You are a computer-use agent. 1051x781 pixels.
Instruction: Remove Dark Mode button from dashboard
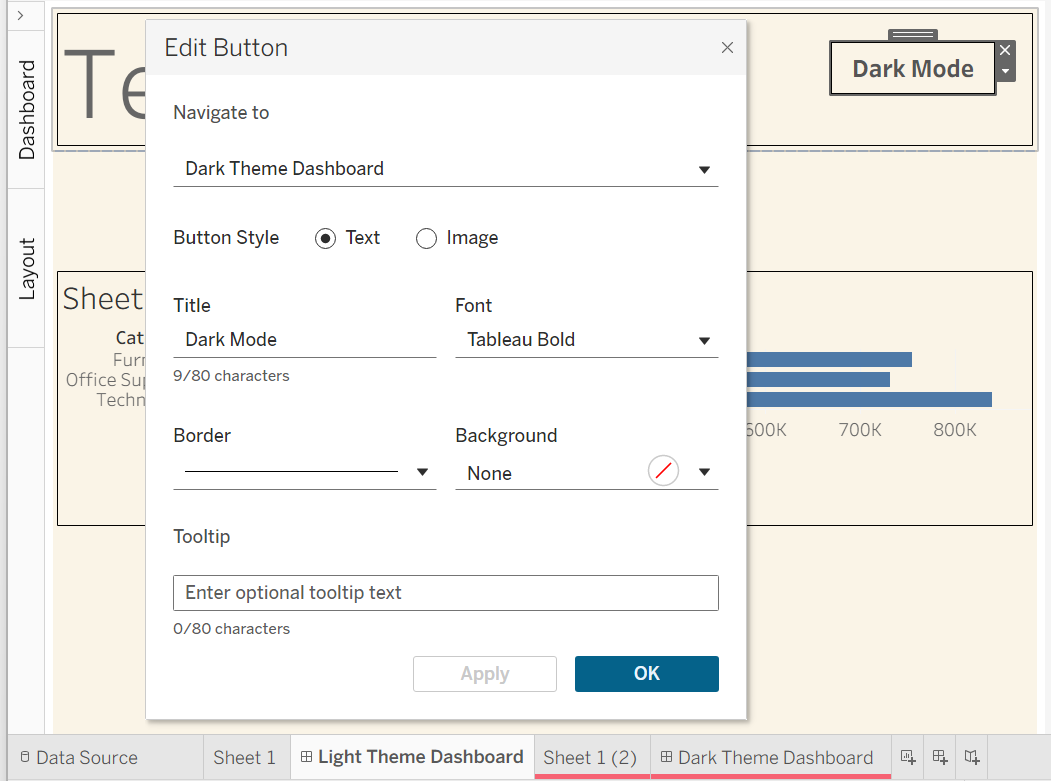coord(1005,50)
